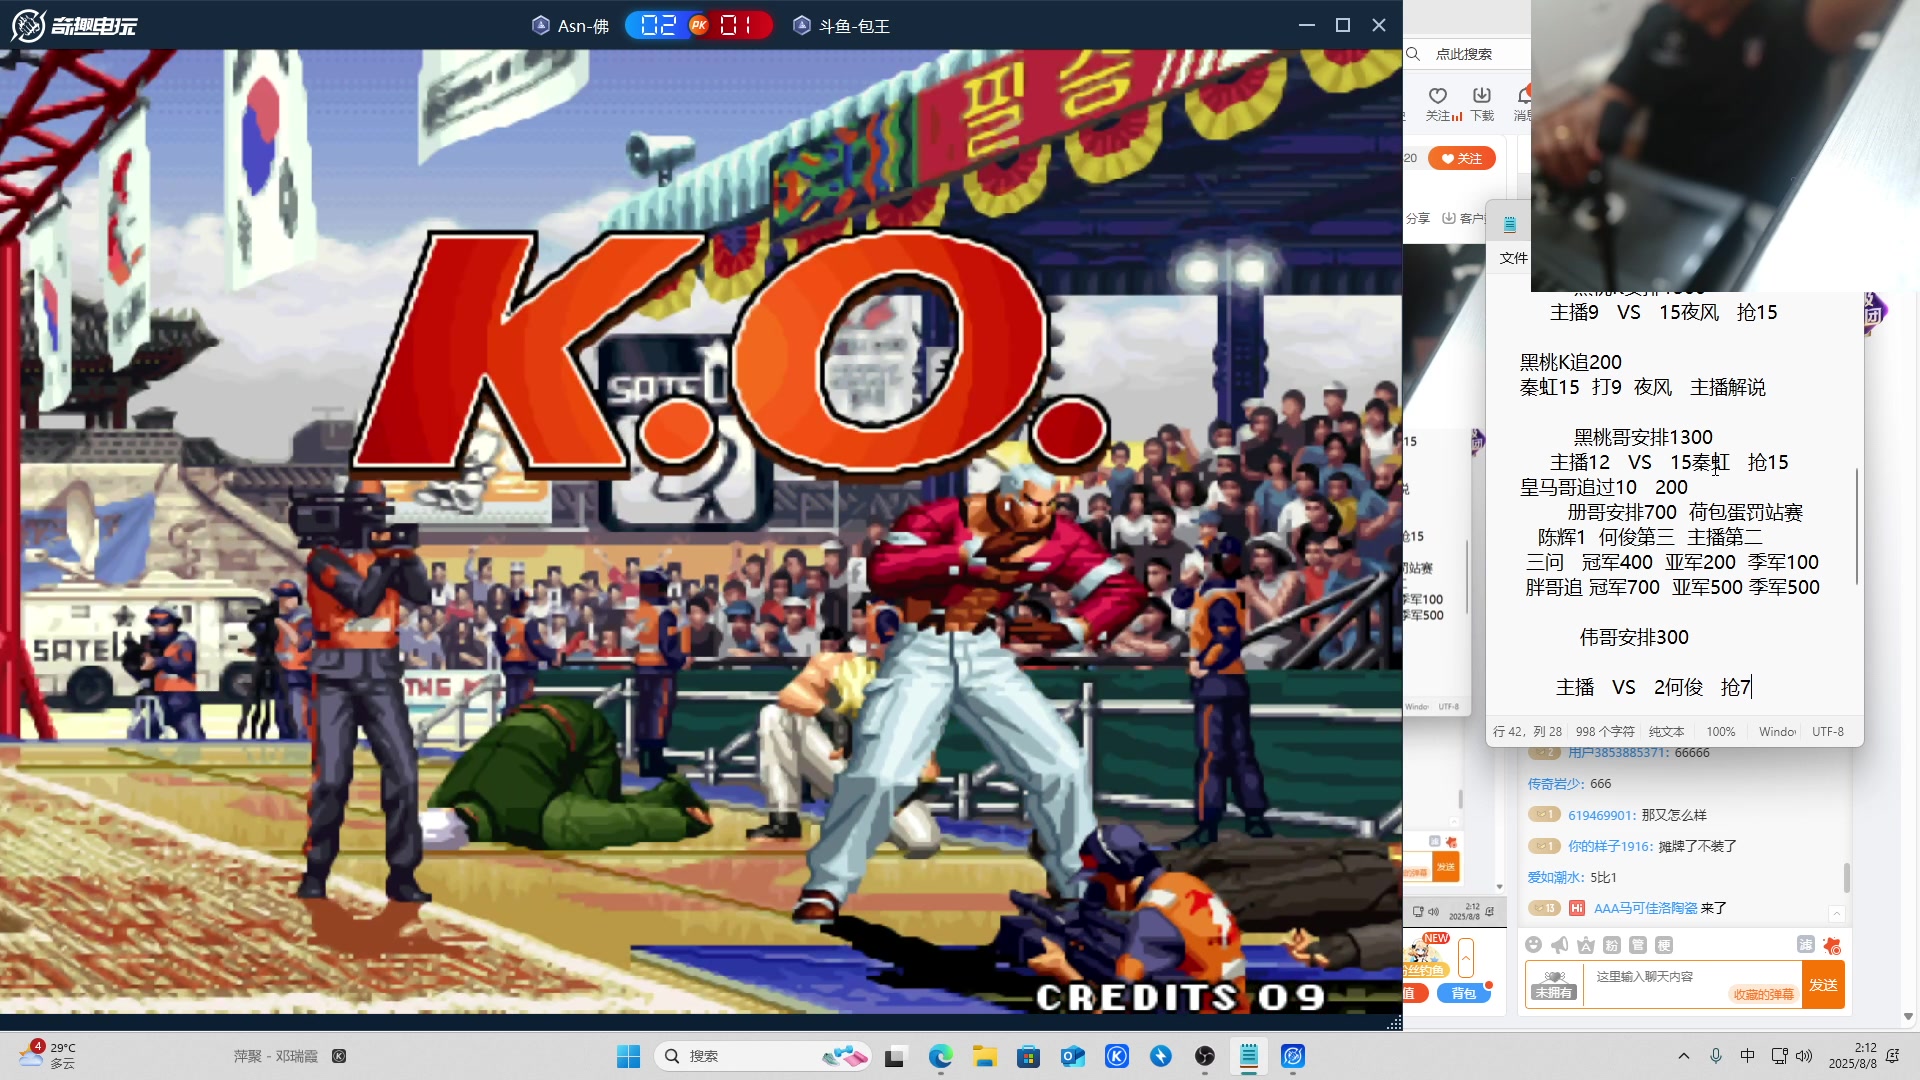The width and height of the screenshot is (1920, 1080).
Task: Open Outlook from the taskbar
Action: [1073, 1056]
